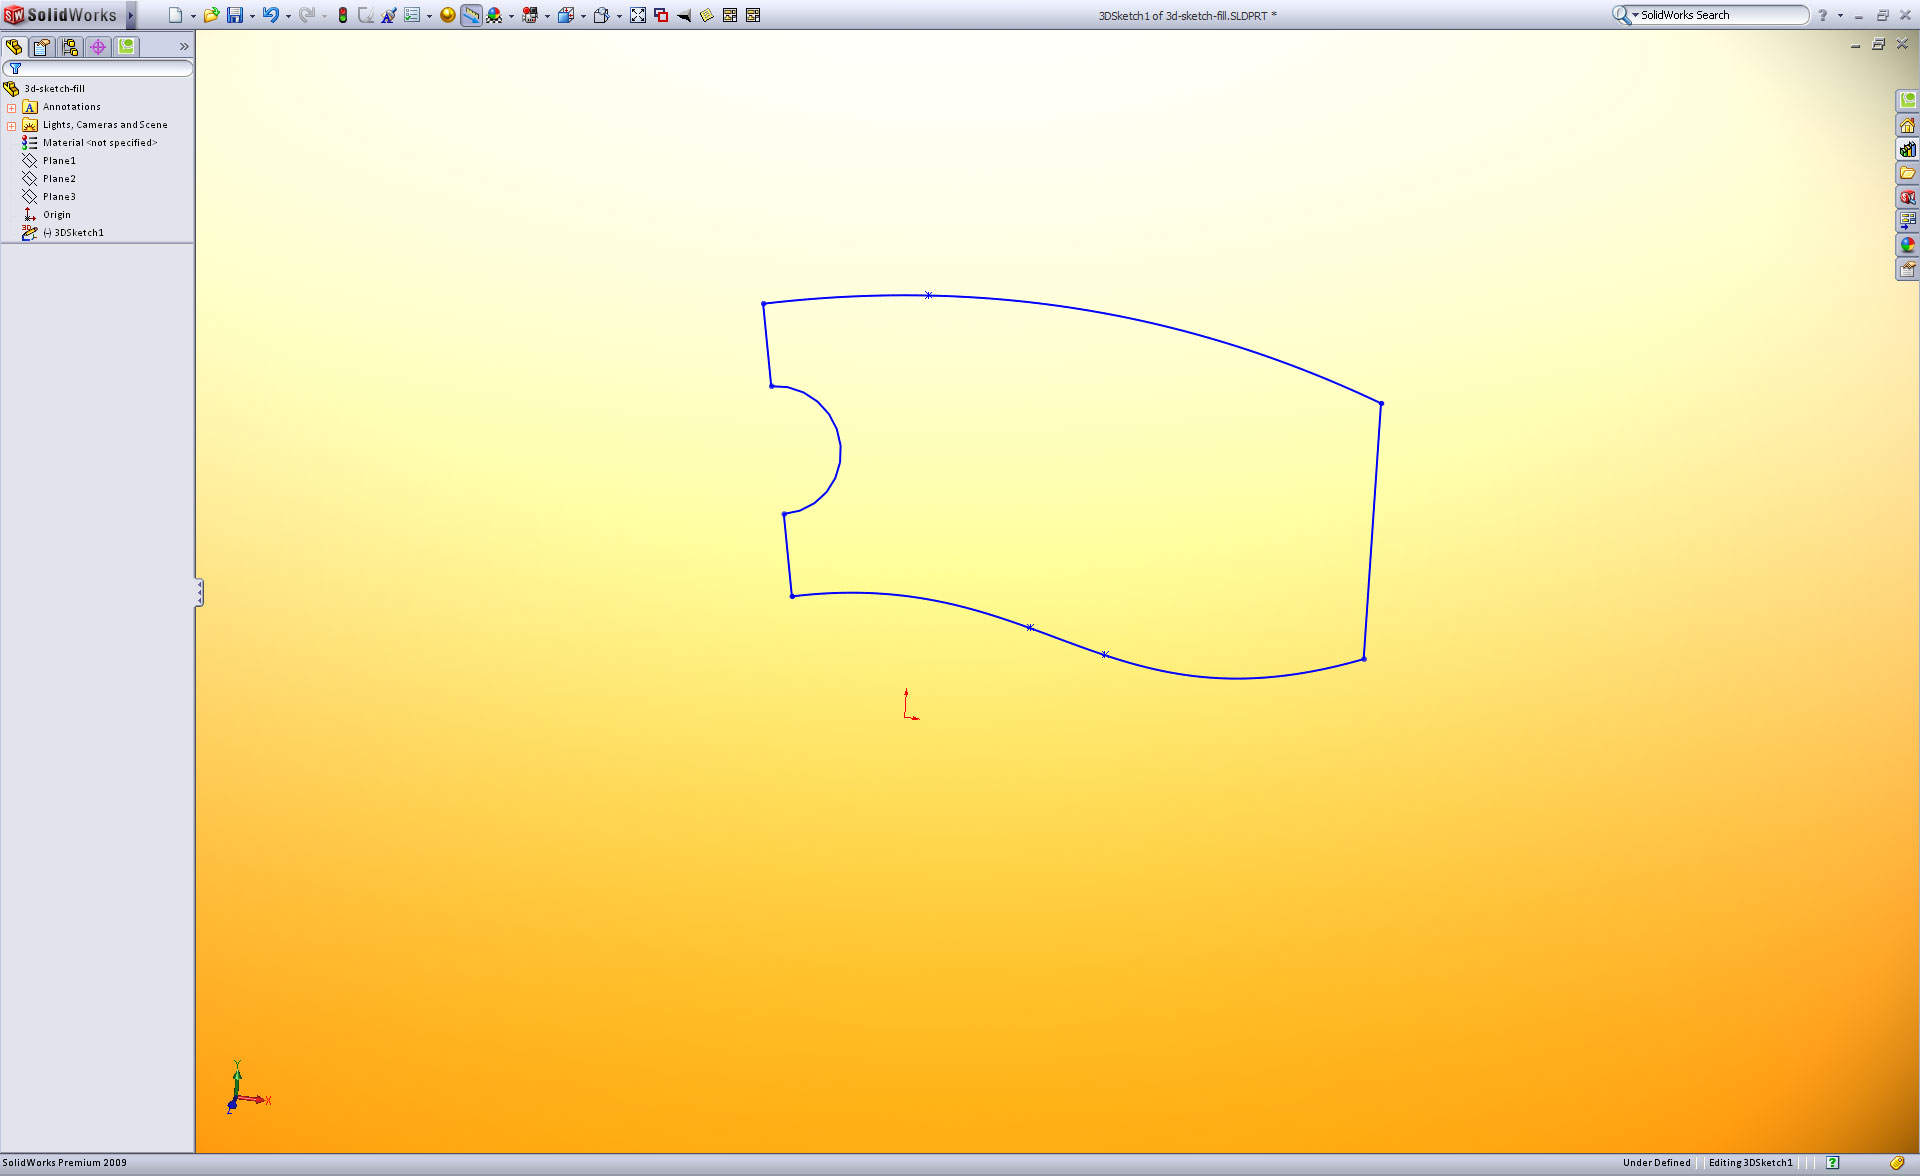The width and height of the screenshot is (1920, 1176).
Task: Switch to the PropertyManager tab
Action: coord(42,47)
